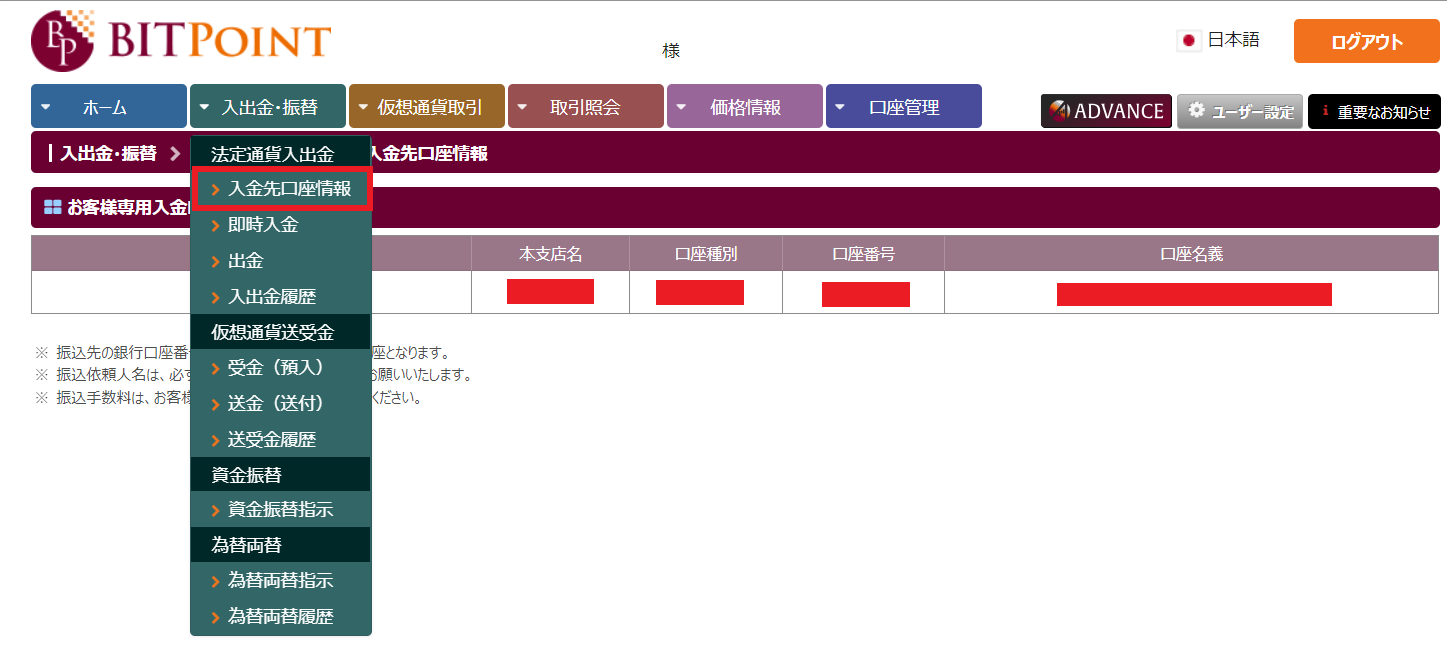The height and width of the screenshot is (646, 1447).
Task: Expand the 口座管理 dropdown arrow
Action: tap(840, 106)
